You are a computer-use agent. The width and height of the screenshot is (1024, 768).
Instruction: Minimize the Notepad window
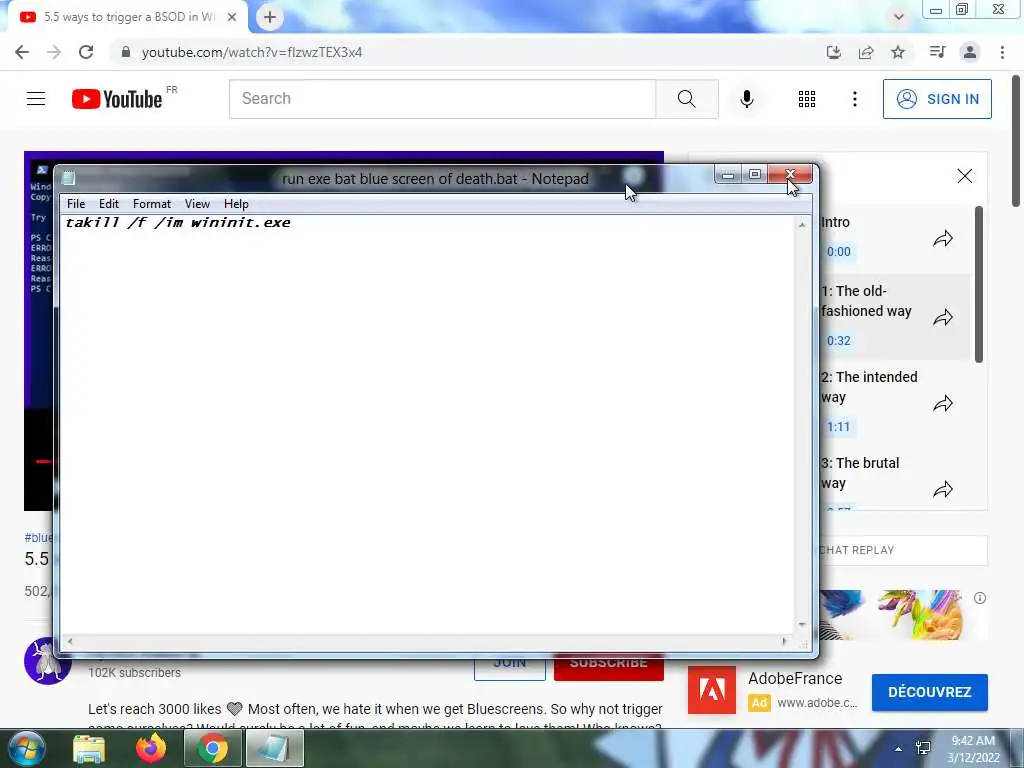click(728, 174)
